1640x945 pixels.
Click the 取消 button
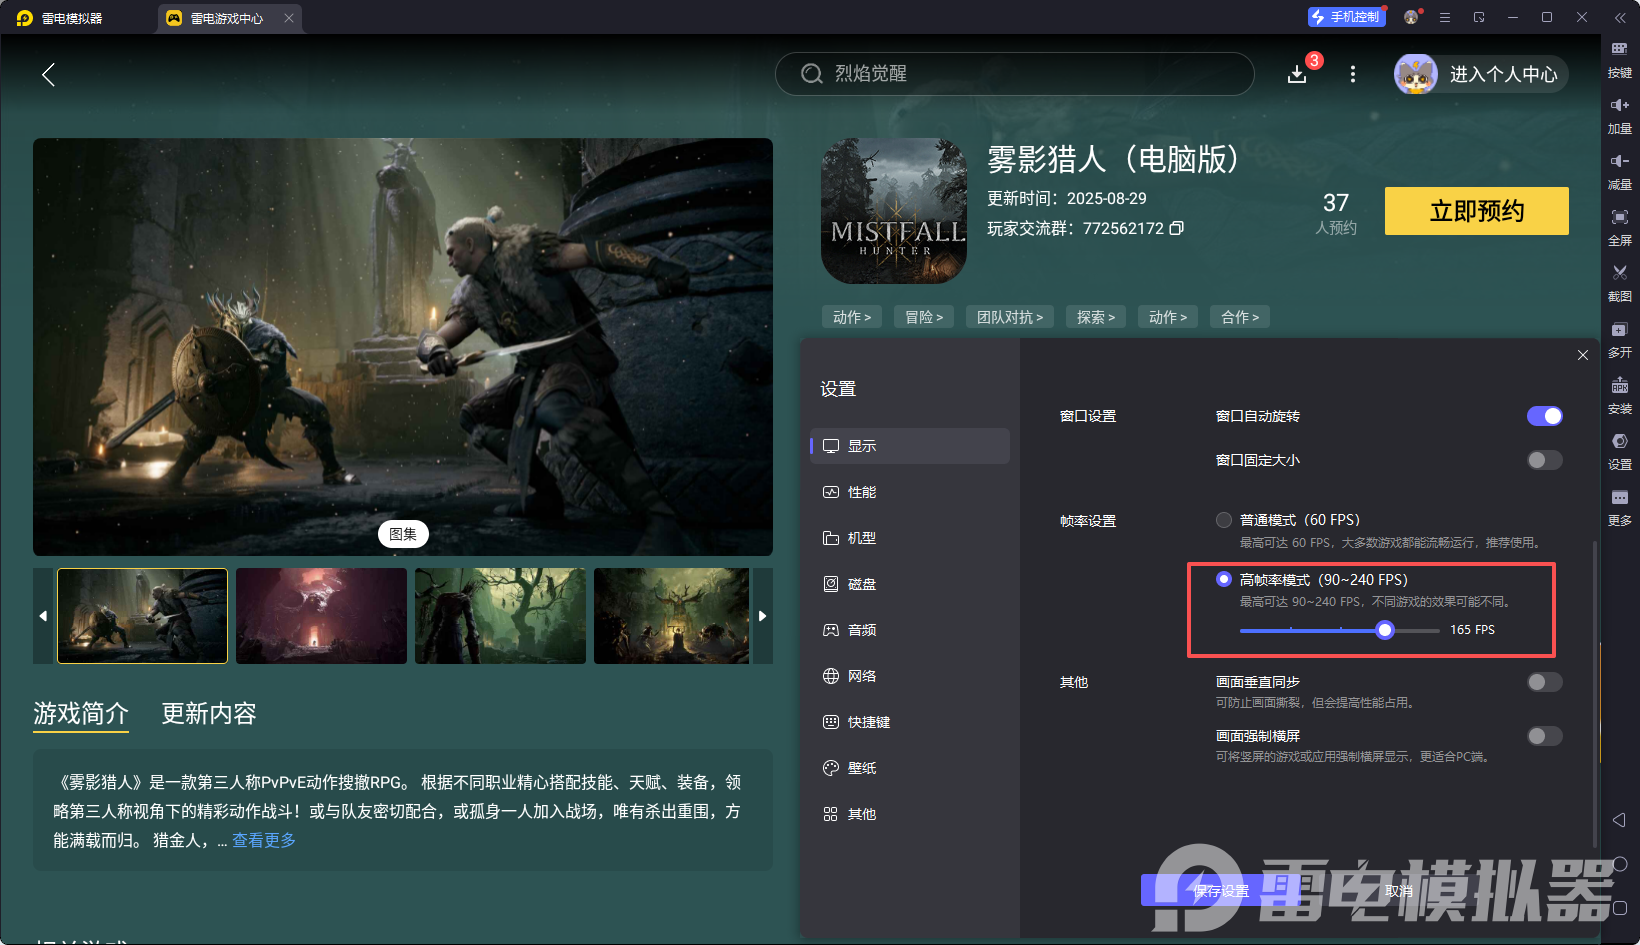point(1399,890)
